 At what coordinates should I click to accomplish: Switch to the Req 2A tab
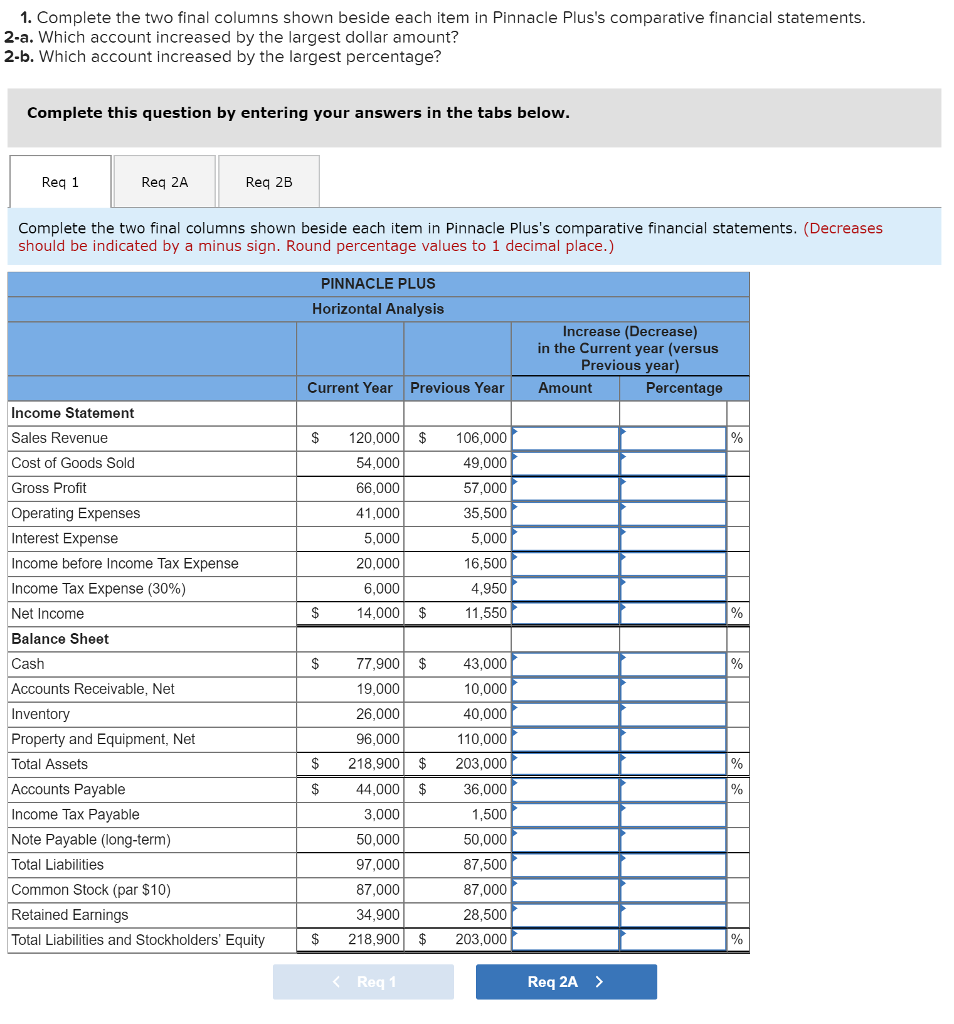coord(164,181)
